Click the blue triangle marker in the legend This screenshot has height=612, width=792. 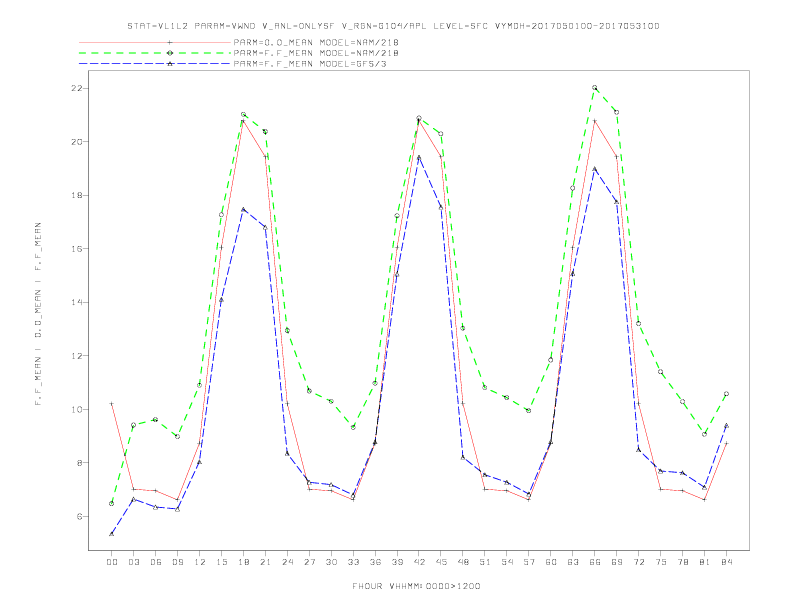(170, 64)
